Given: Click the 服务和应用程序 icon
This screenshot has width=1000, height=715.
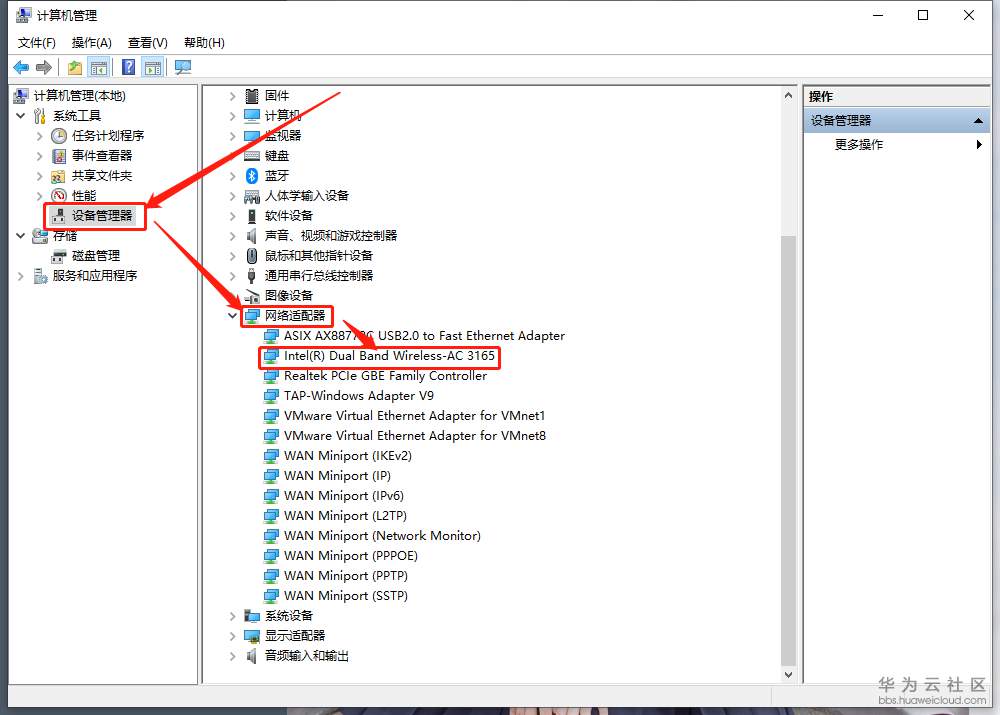Looking at the screenshot, I should click(x=40, y=276).
